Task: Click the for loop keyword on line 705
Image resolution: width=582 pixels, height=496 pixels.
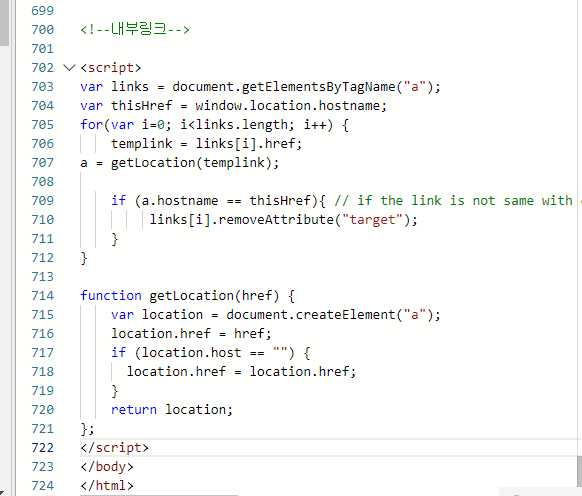Action: coord(92,125)
